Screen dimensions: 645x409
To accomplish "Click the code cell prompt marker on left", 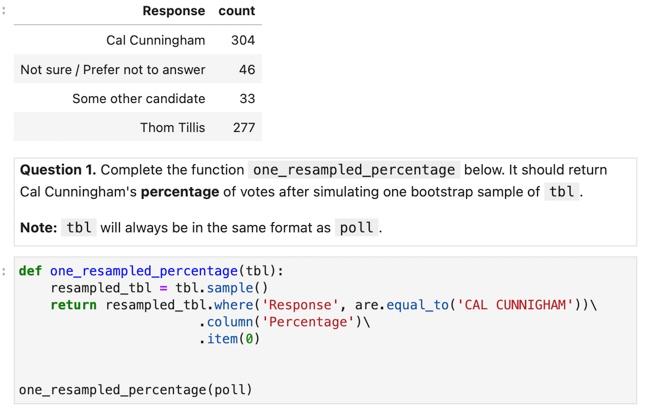I will (x=4, y=271).
